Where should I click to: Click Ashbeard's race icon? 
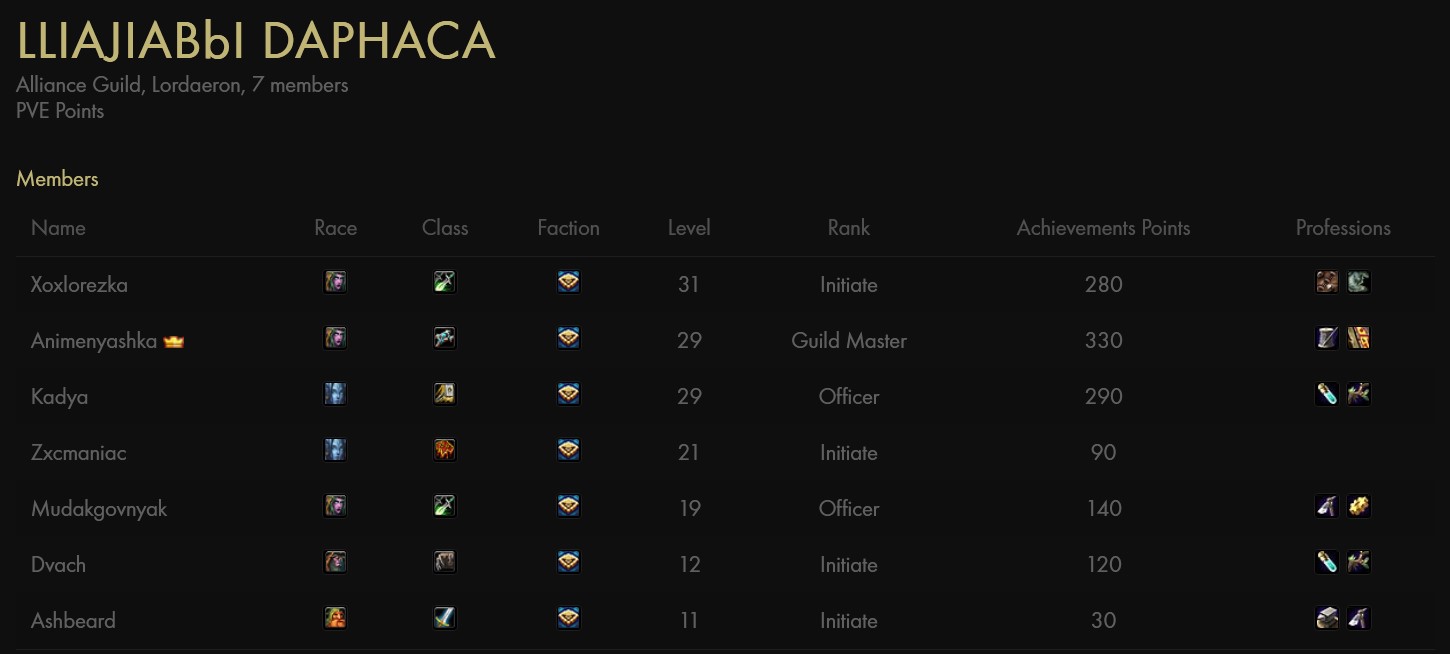(x=335, y=618)
